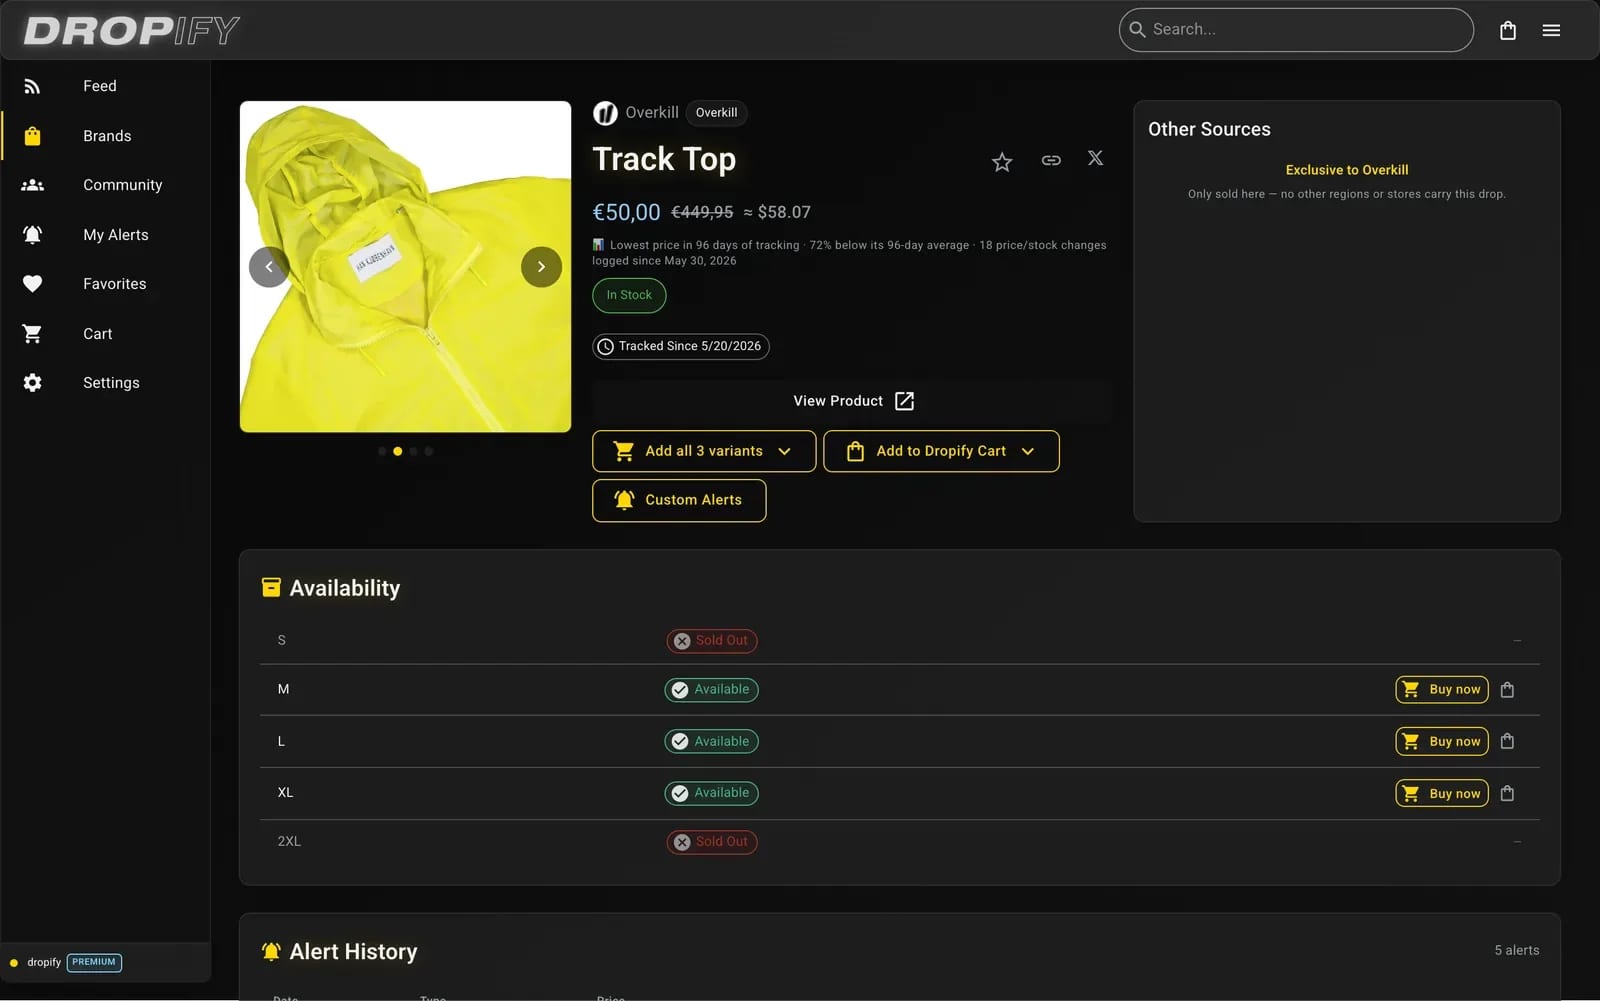Screen dimensions: 1600x1001
Task: Select fourth image carousel dot
Action: click(x=429, y=451)
